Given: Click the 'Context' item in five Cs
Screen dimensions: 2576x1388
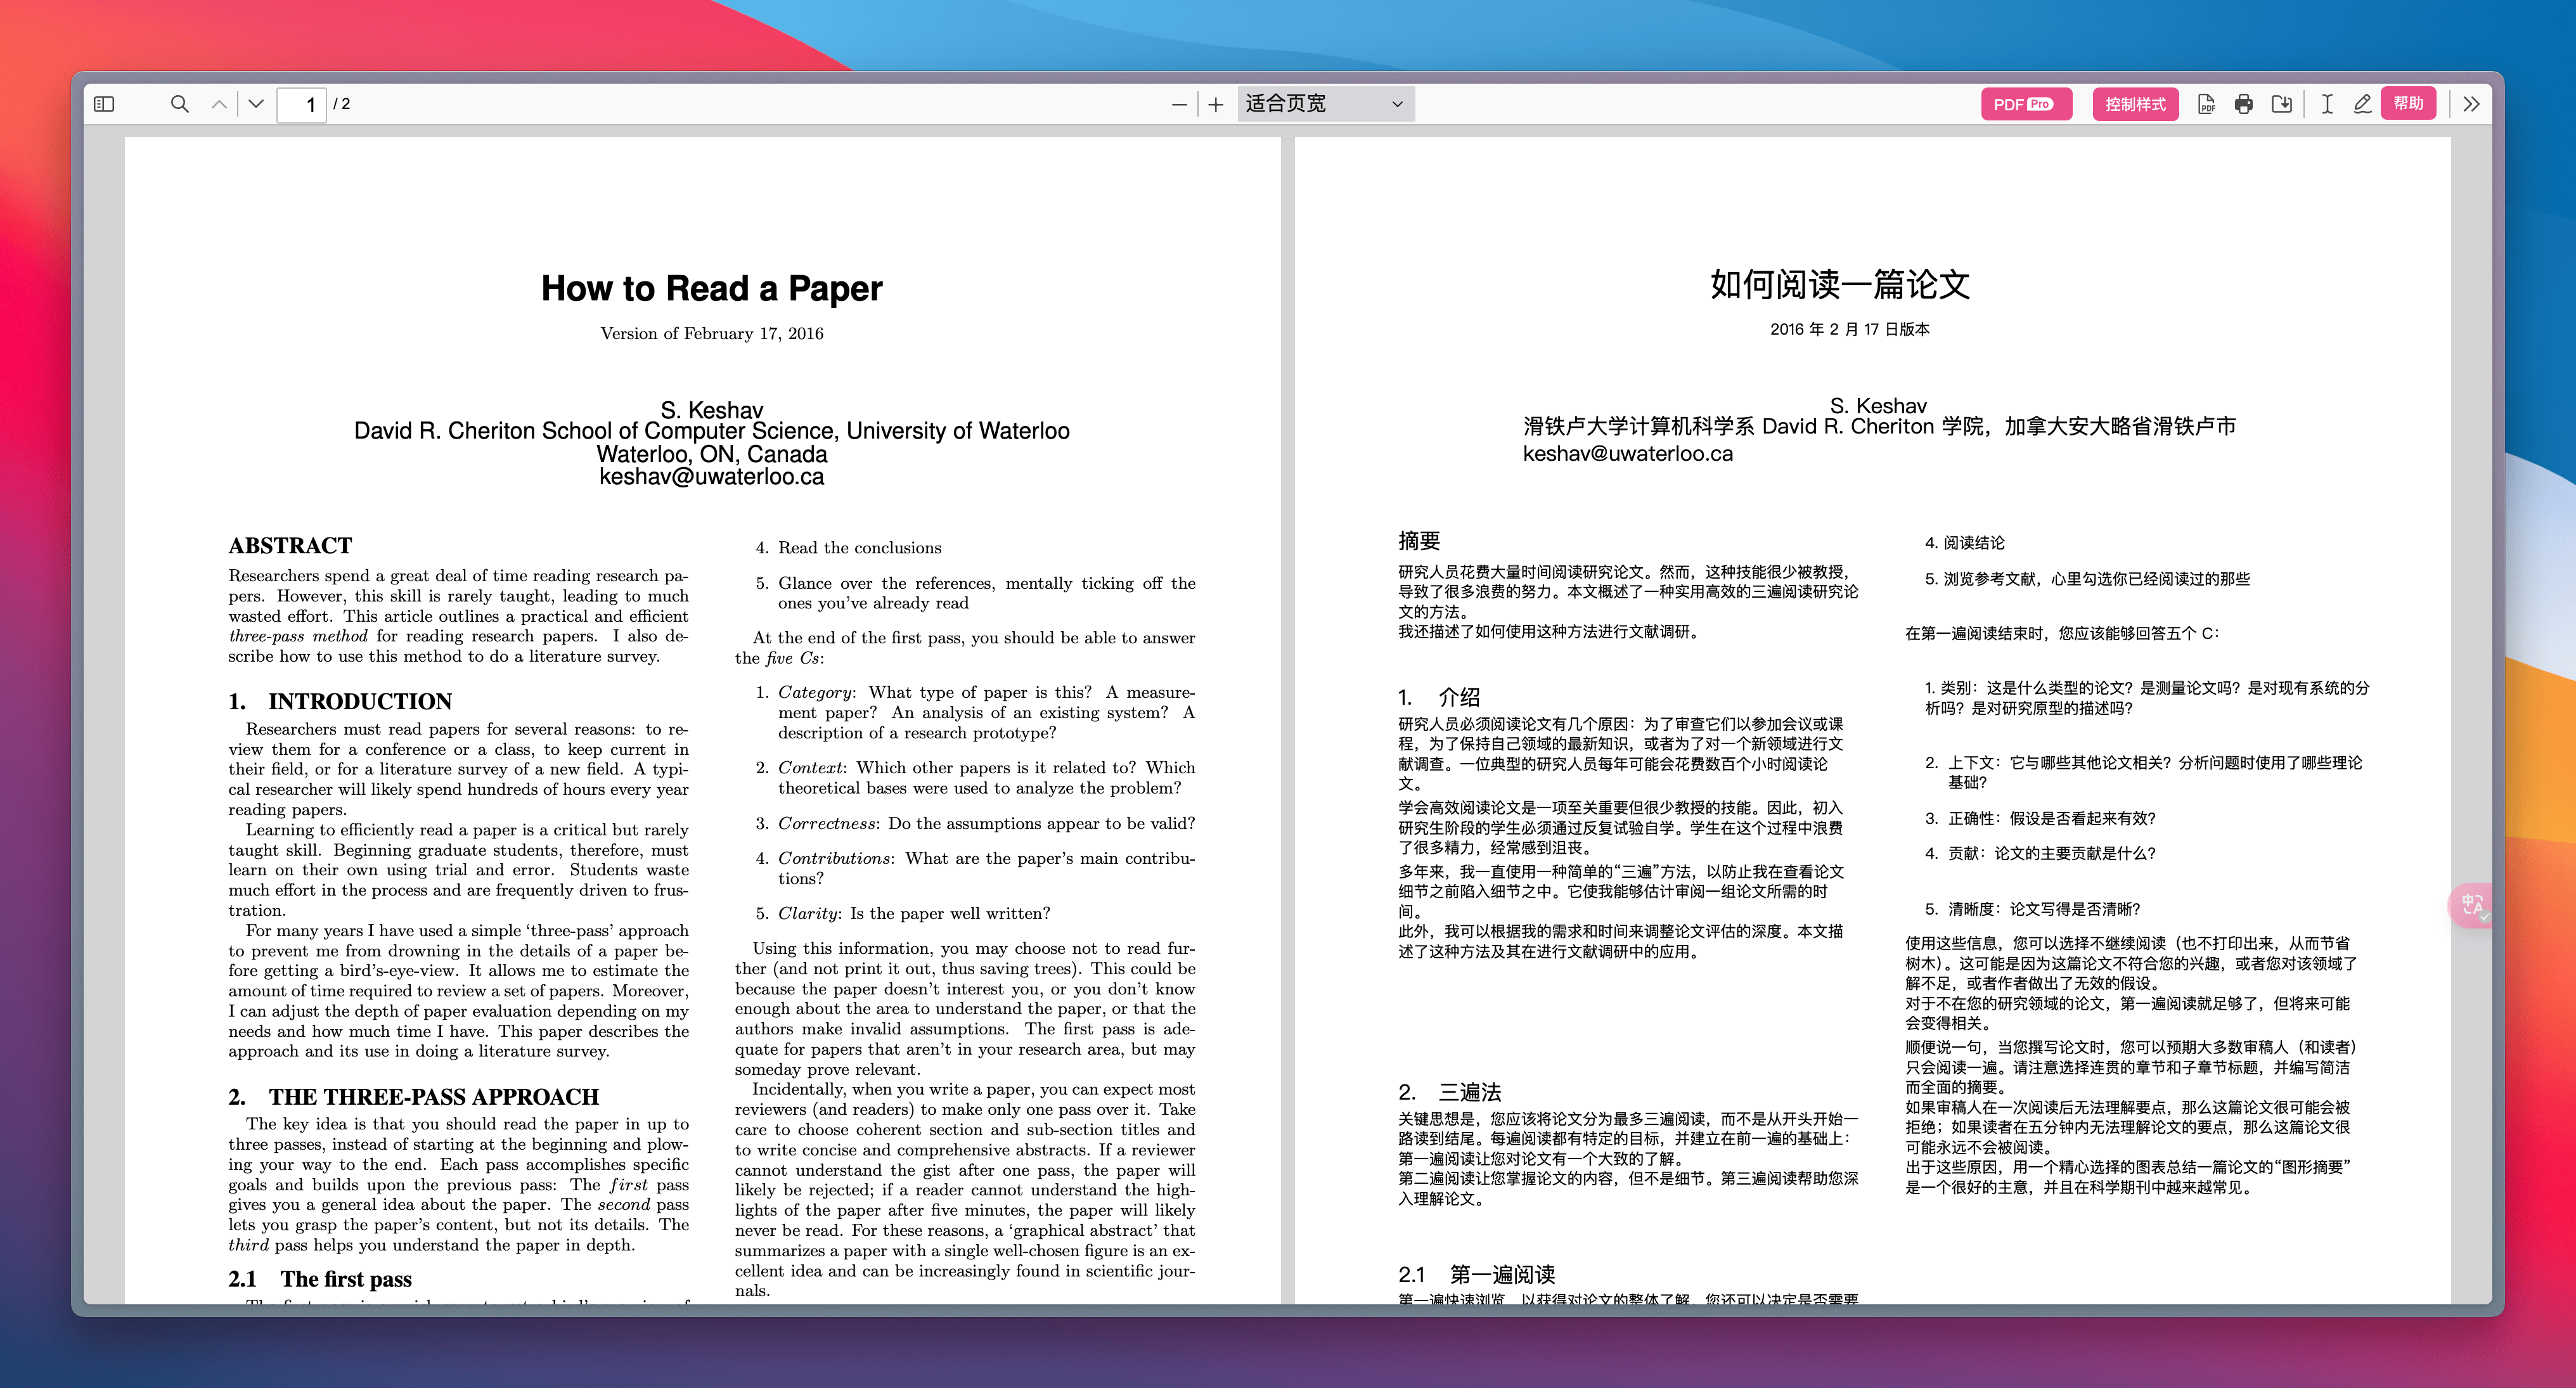Looking at the screenshot, I should tap(975, 778).
